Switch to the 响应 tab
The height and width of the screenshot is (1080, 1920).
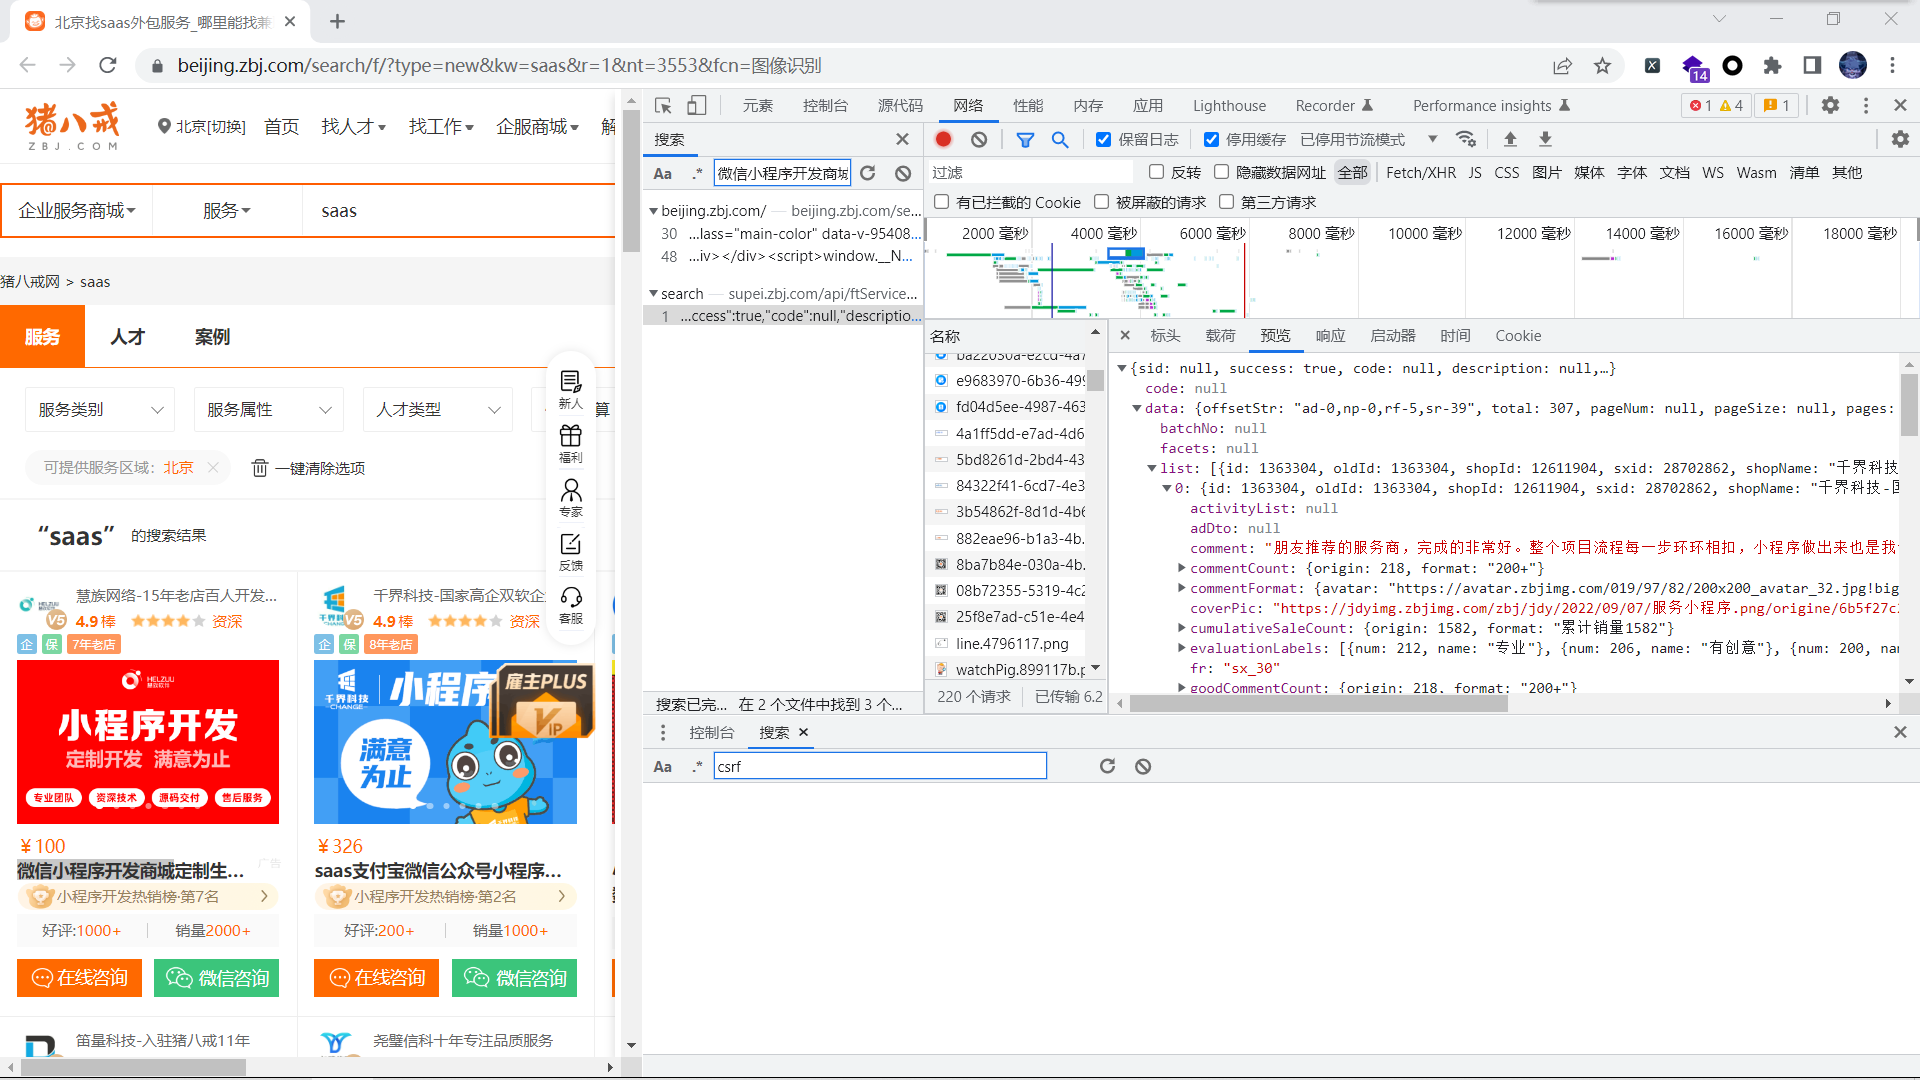pos(1330,336)
